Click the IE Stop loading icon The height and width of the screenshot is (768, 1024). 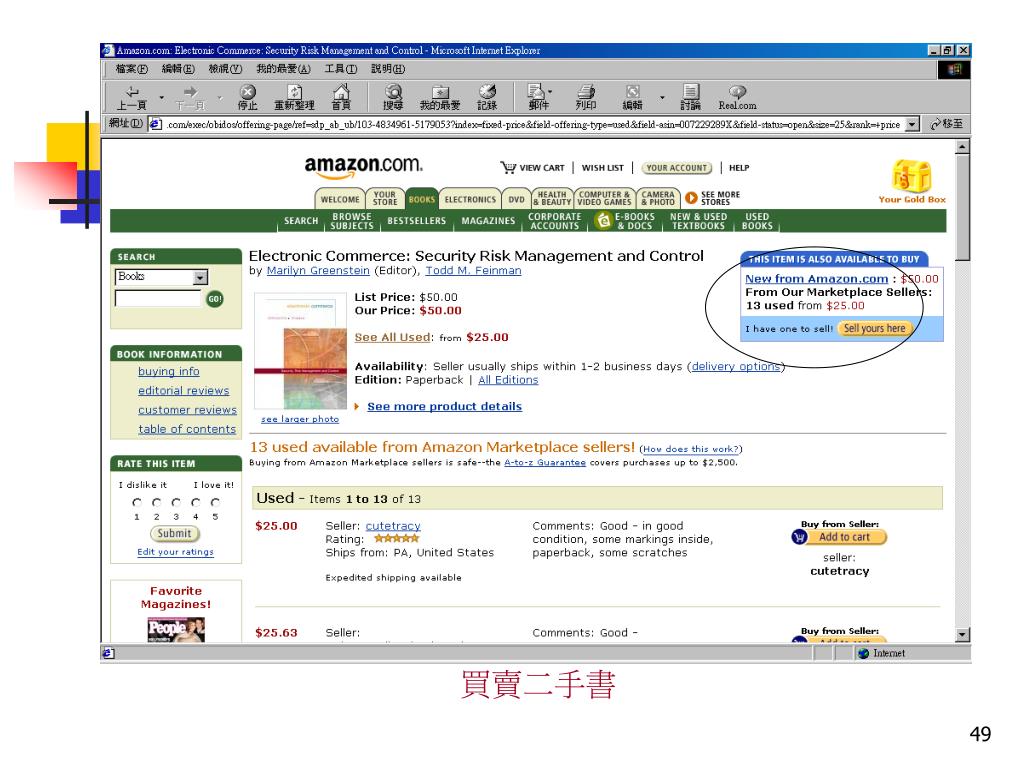point(248,92)
